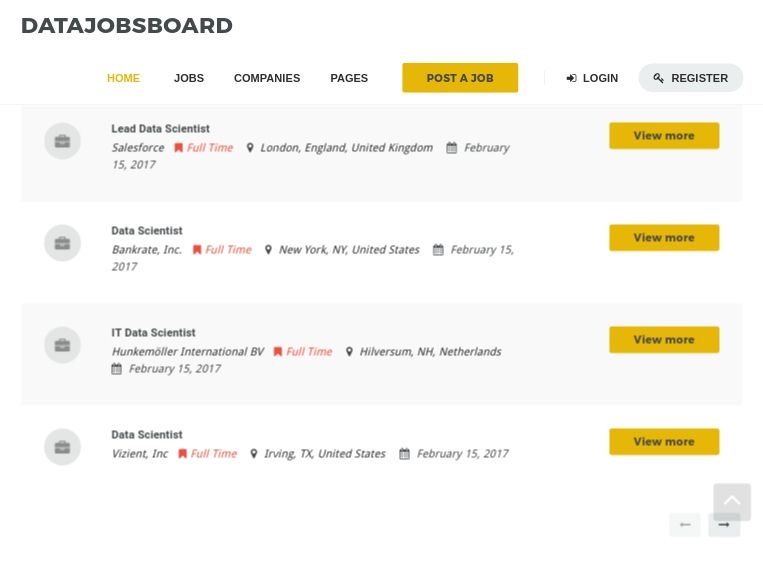Expand the Pages menu

coord(349,78)
